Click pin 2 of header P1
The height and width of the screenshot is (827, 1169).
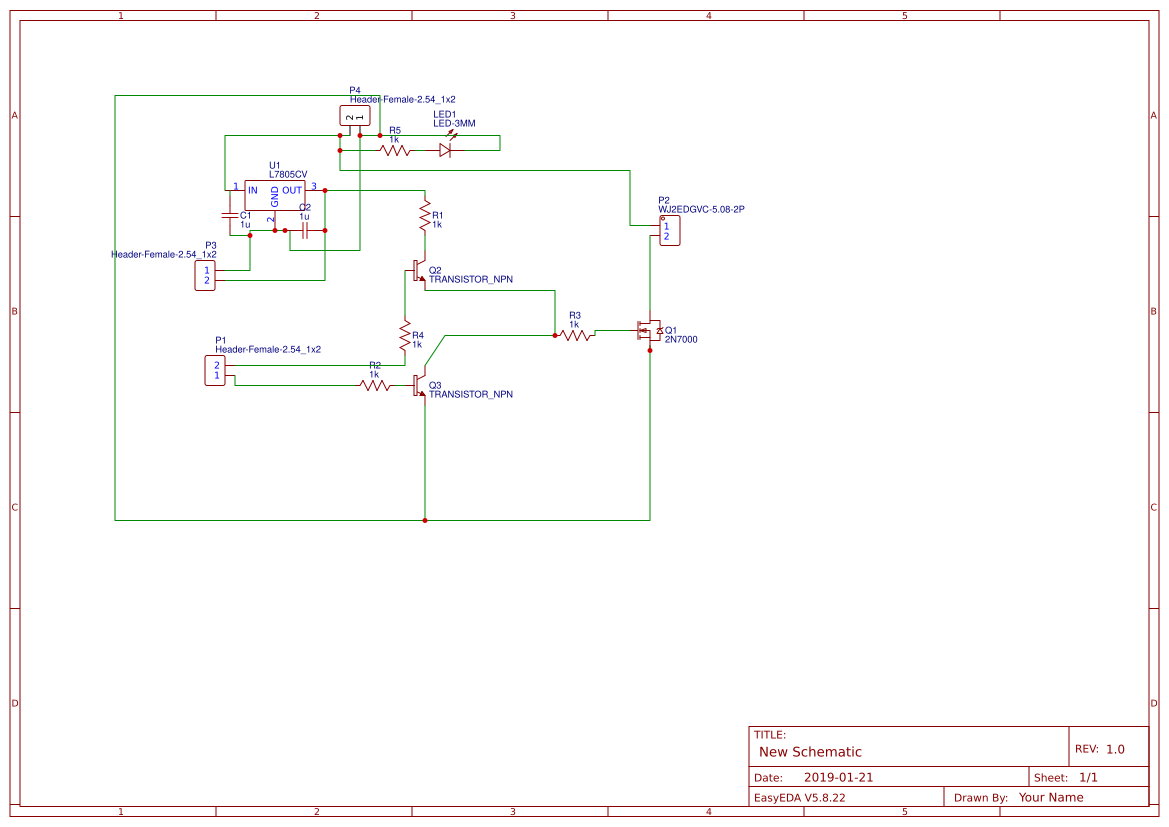tap(216, 364)
